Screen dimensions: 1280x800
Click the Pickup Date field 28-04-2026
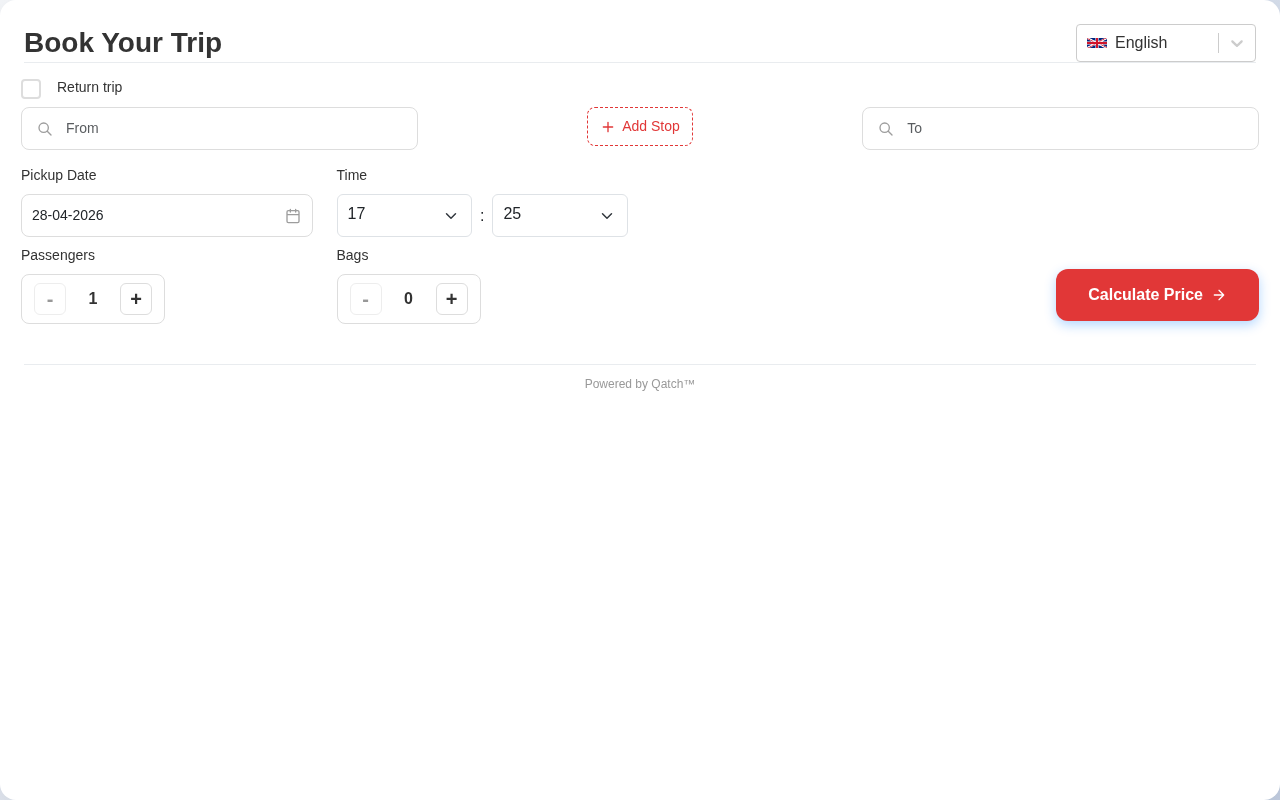[150, 215]
